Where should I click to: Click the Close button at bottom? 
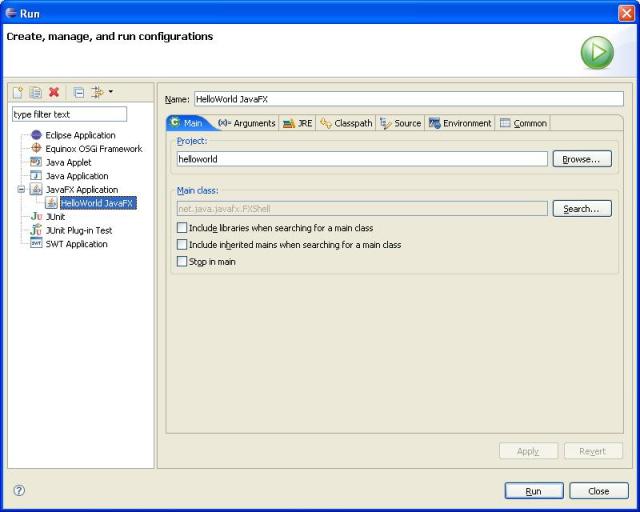[x=599, y=491]
